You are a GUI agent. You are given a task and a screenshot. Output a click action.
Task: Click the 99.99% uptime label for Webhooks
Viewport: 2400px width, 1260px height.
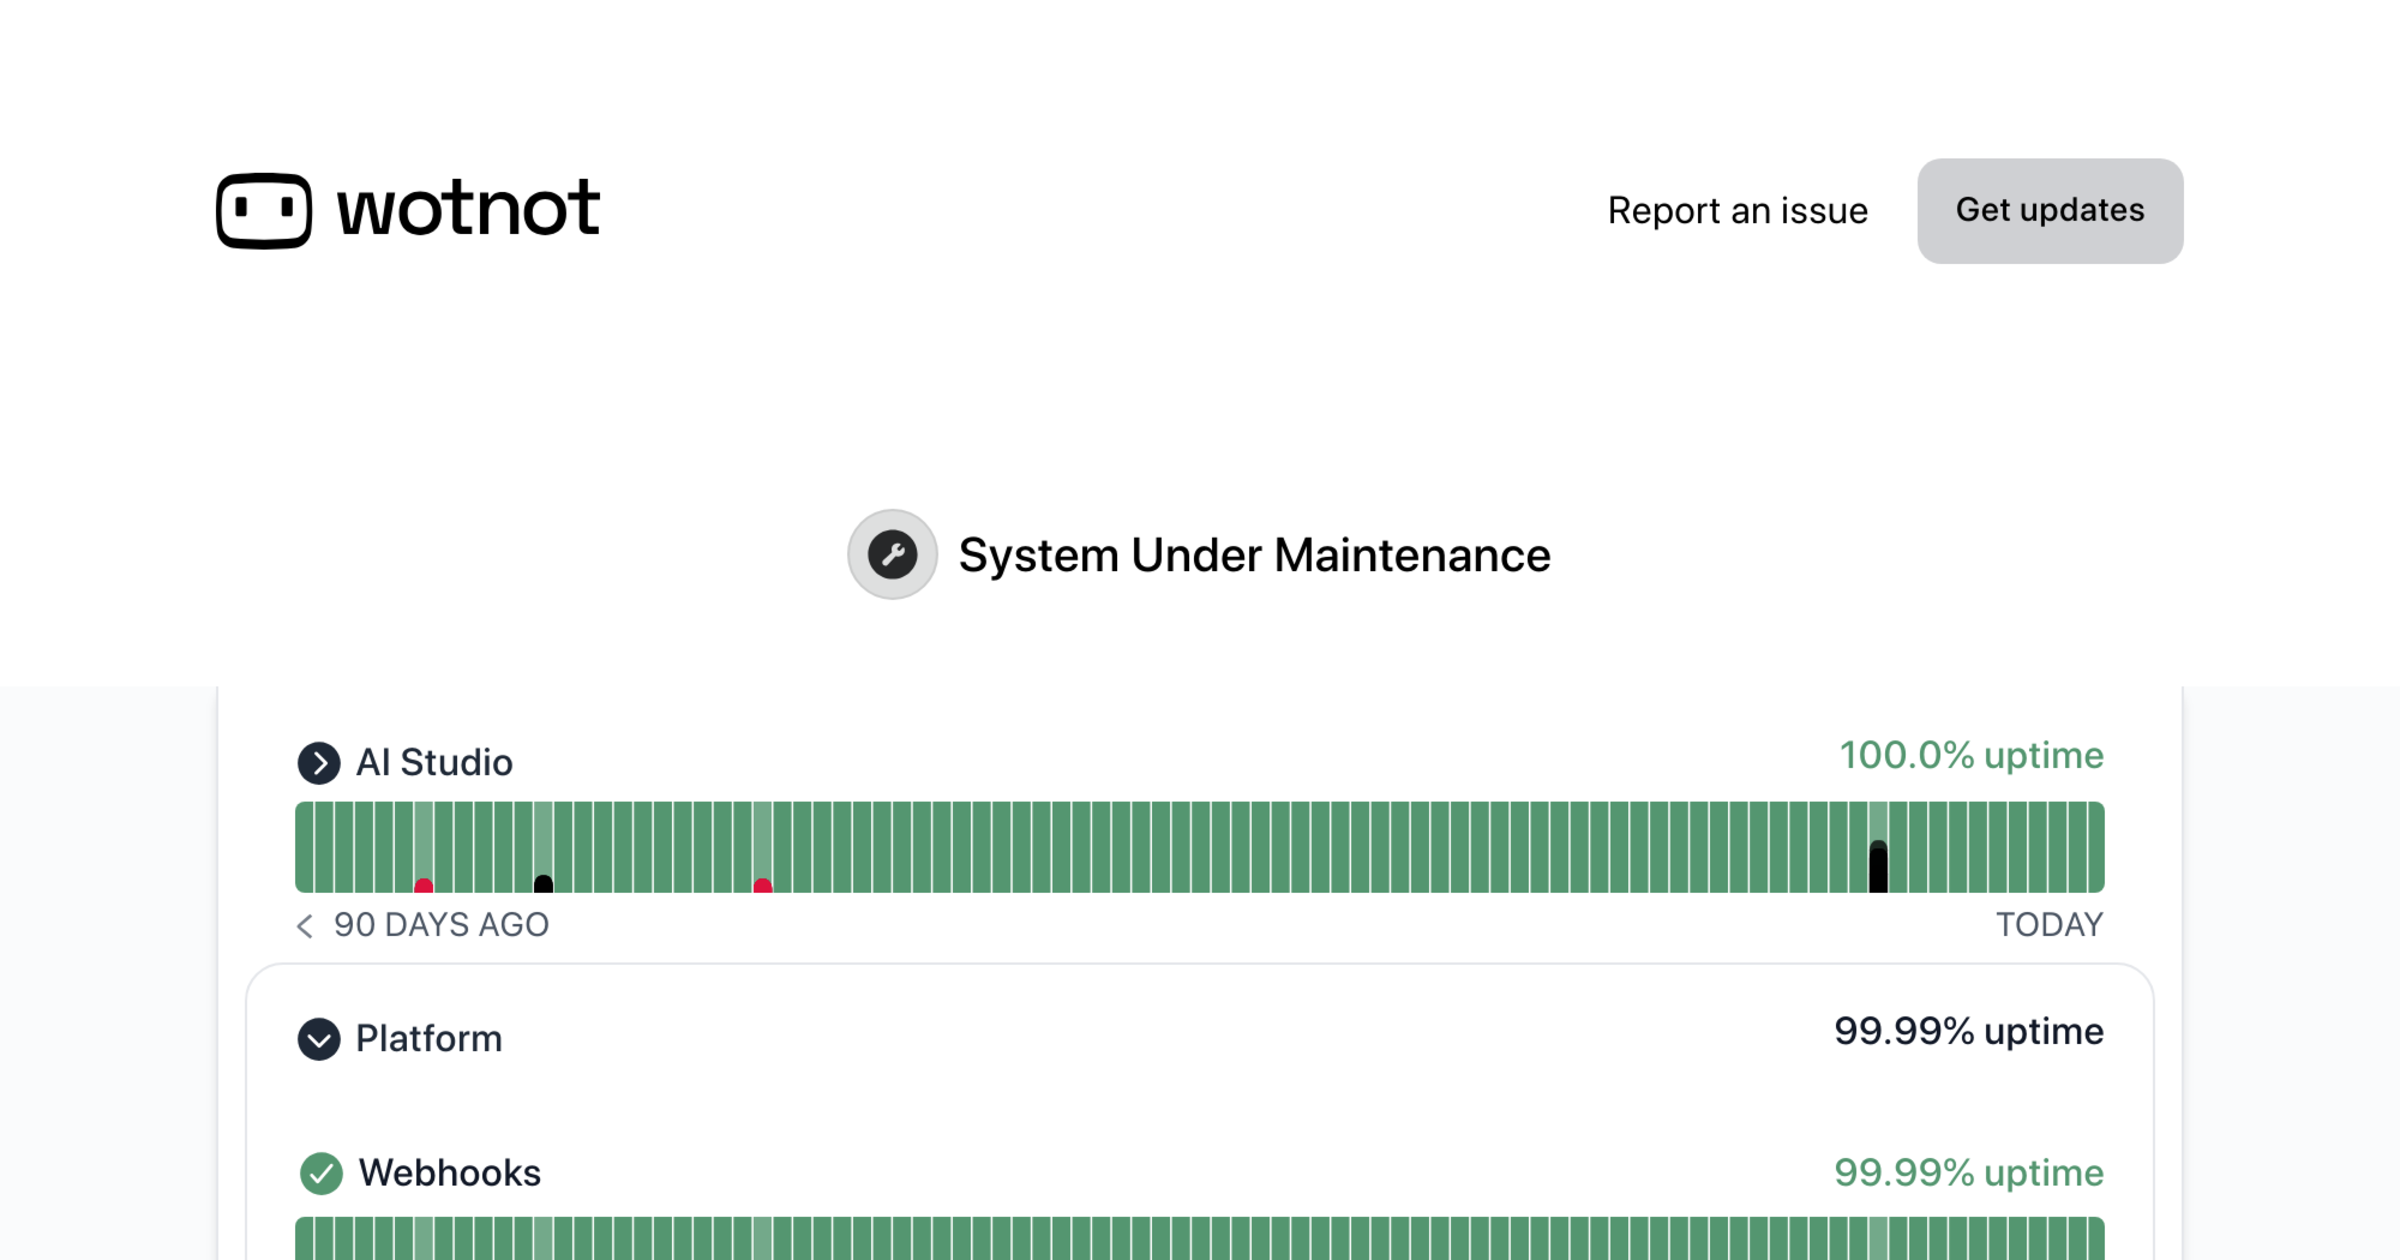[1968, 1173]
